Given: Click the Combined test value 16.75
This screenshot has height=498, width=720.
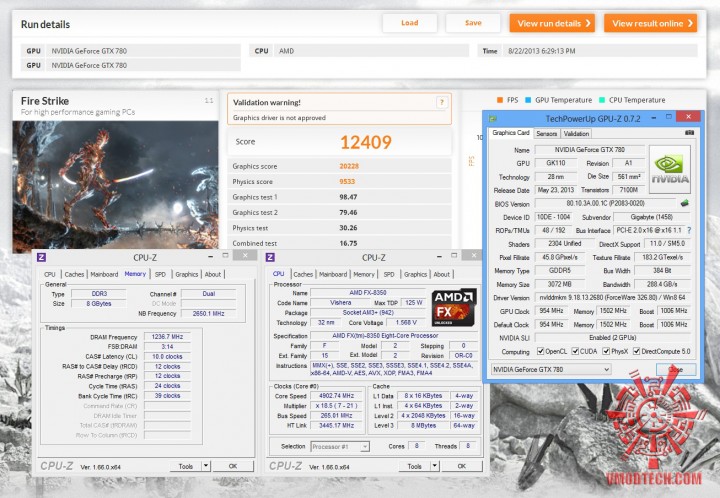Looking at the screenshot, I should pos(348,243).
